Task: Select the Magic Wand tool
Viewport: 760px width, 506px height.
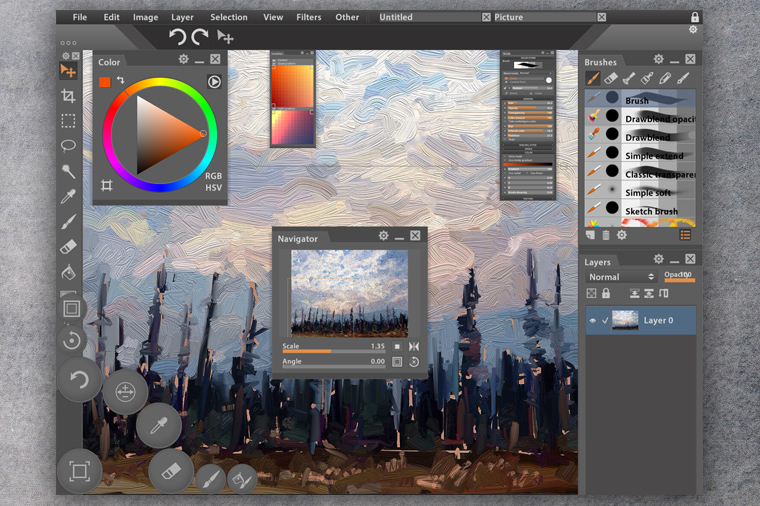Action: [x=68, y=171]
